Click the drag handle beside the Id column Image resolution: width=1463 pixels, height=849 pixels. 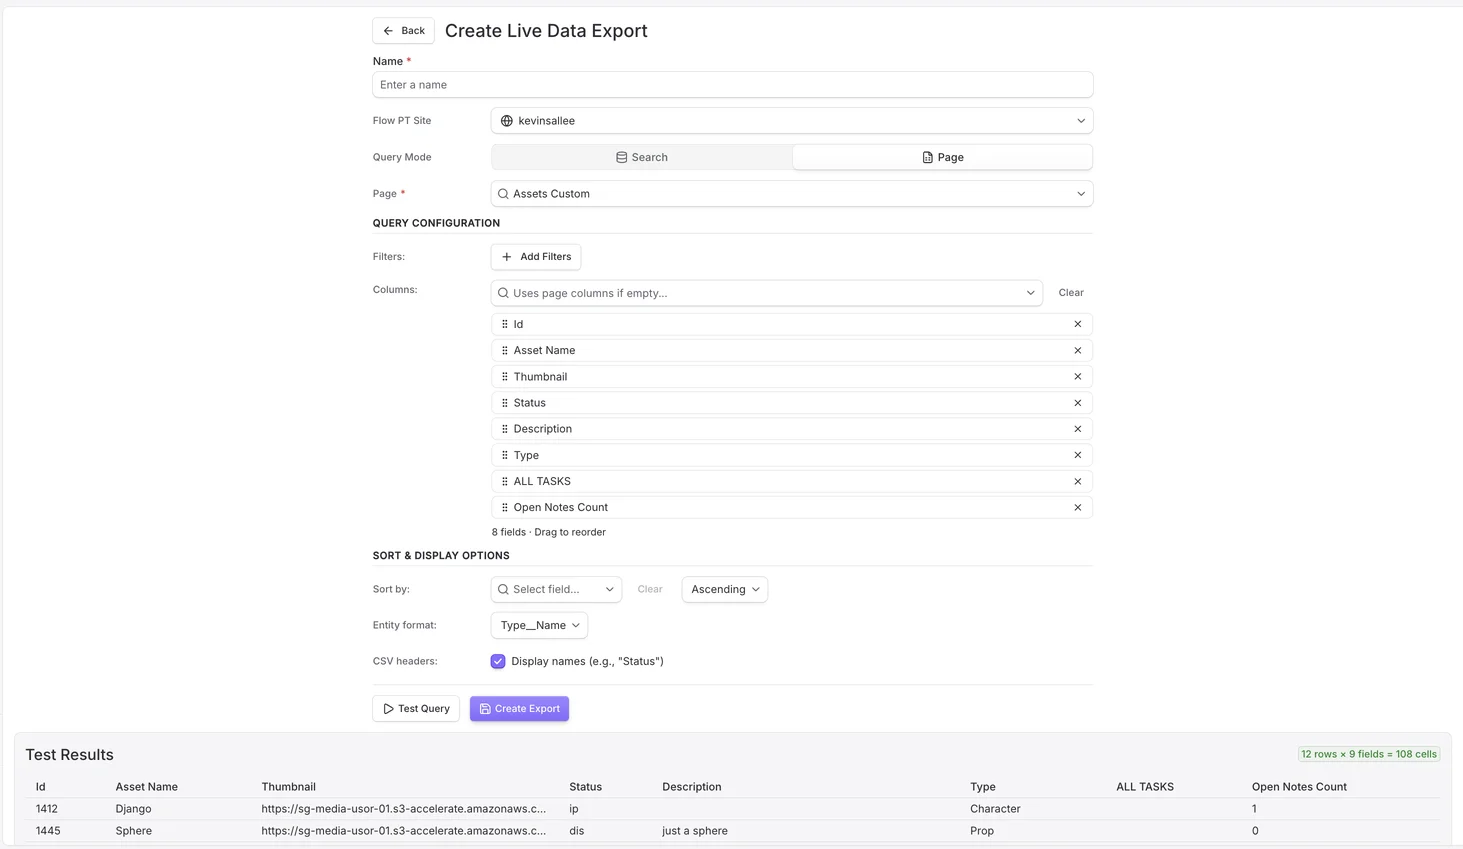click(504, 323)
